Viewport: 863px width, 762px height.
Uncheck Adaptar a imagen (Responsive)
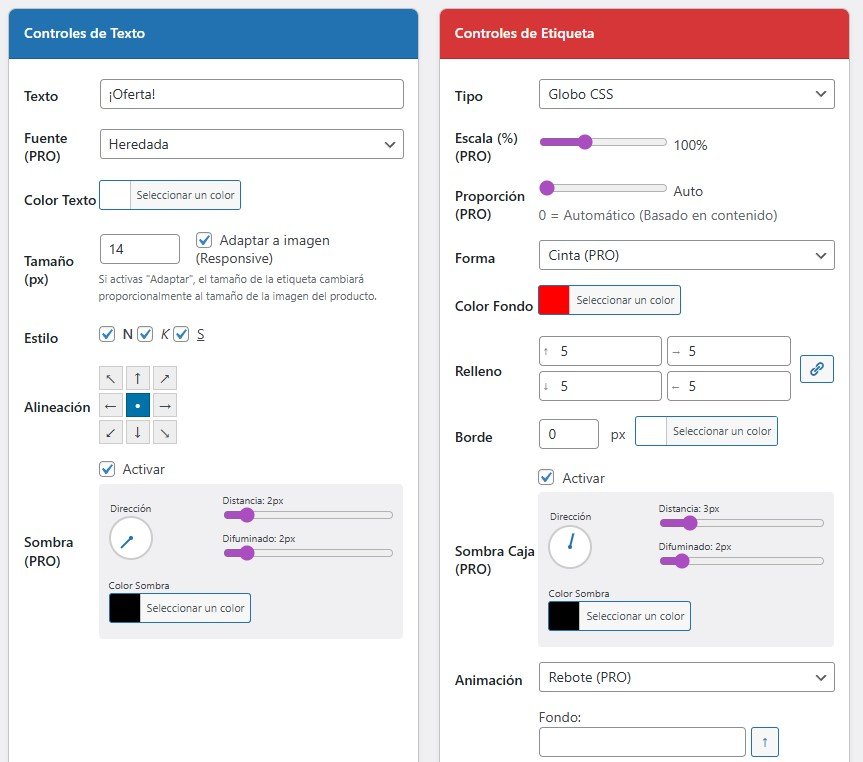click(204, 241)
